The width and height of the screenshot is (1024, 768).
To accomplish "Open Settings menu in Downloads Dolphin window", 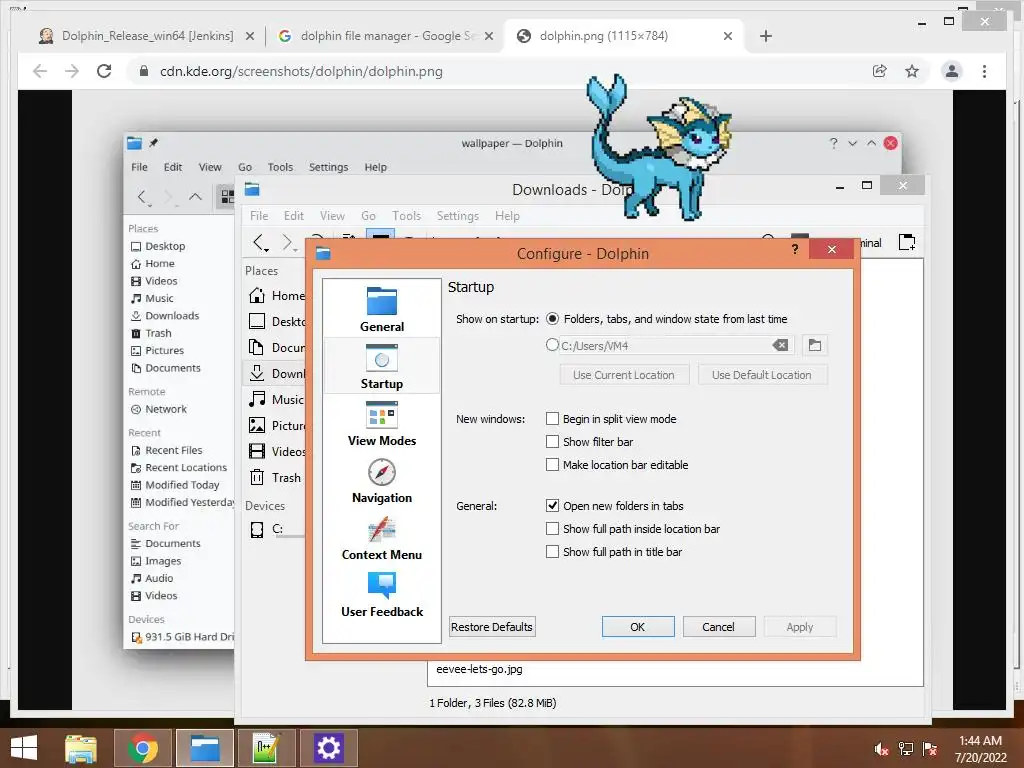I will (x=457, y=216).
